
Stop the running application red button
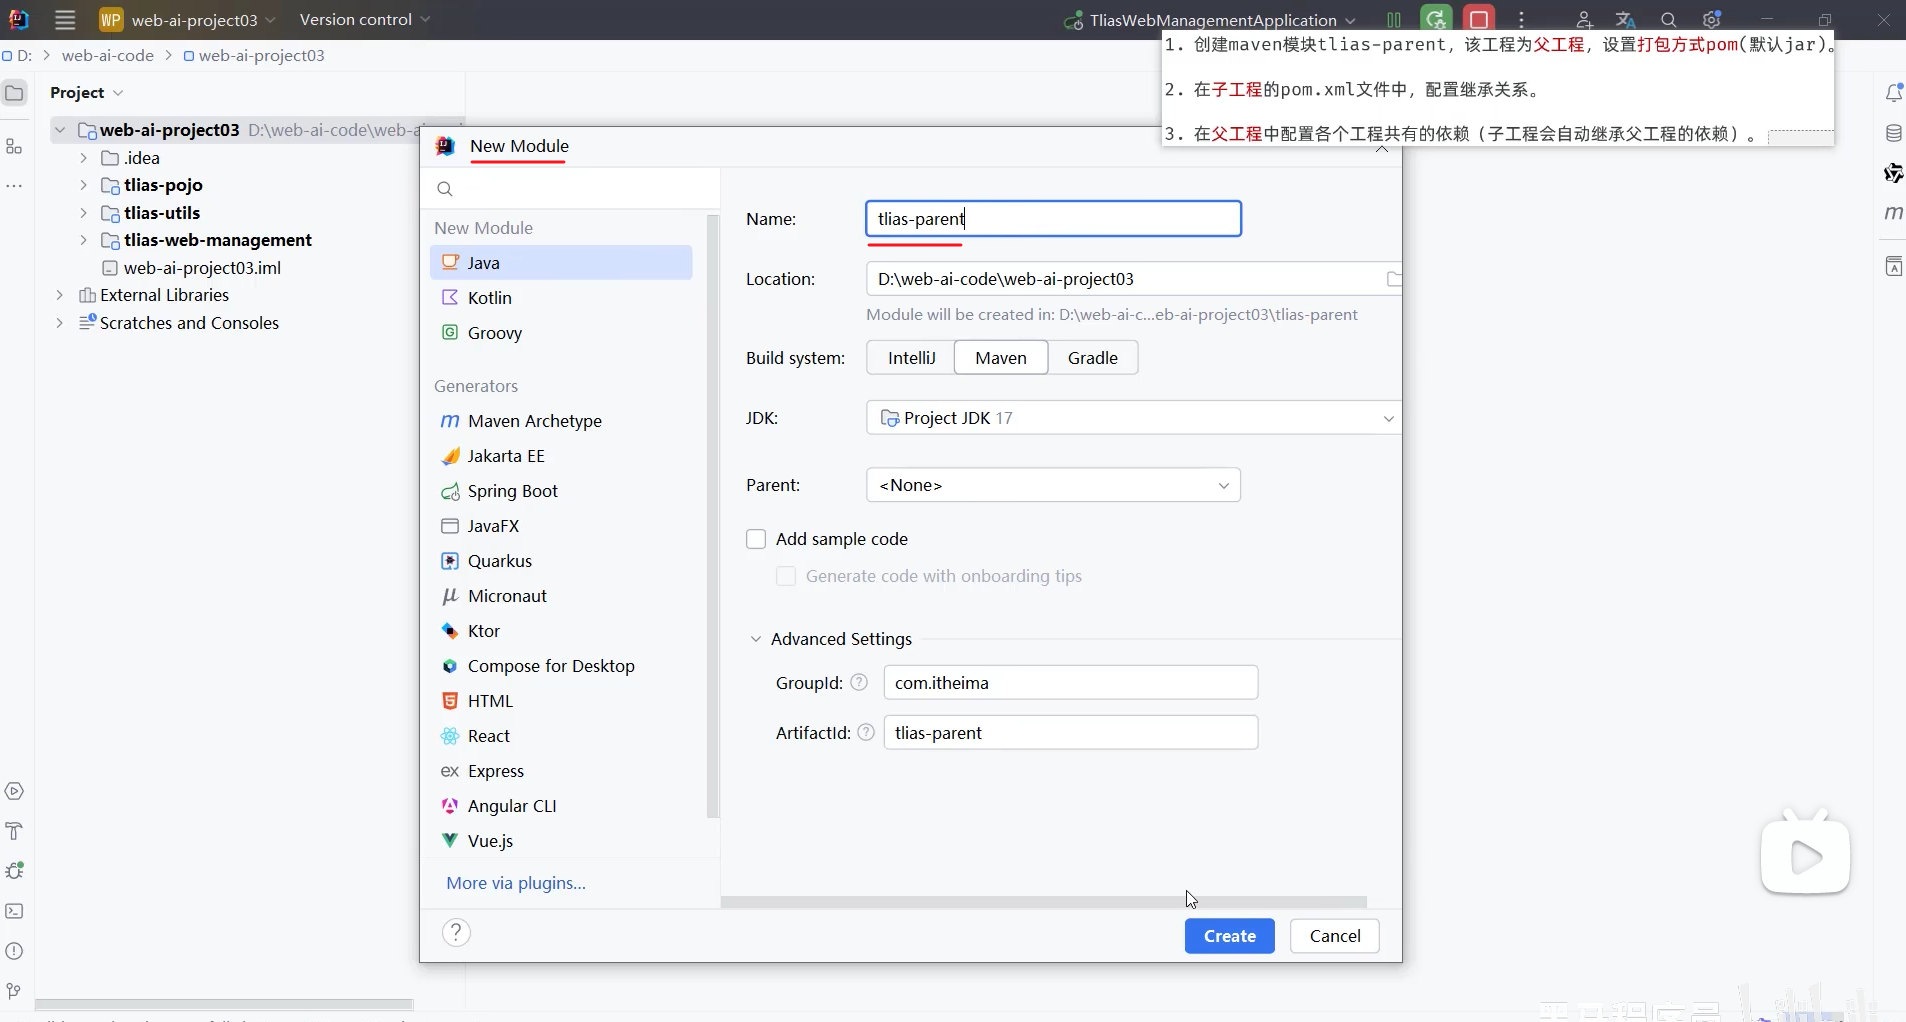(1479, 20)
